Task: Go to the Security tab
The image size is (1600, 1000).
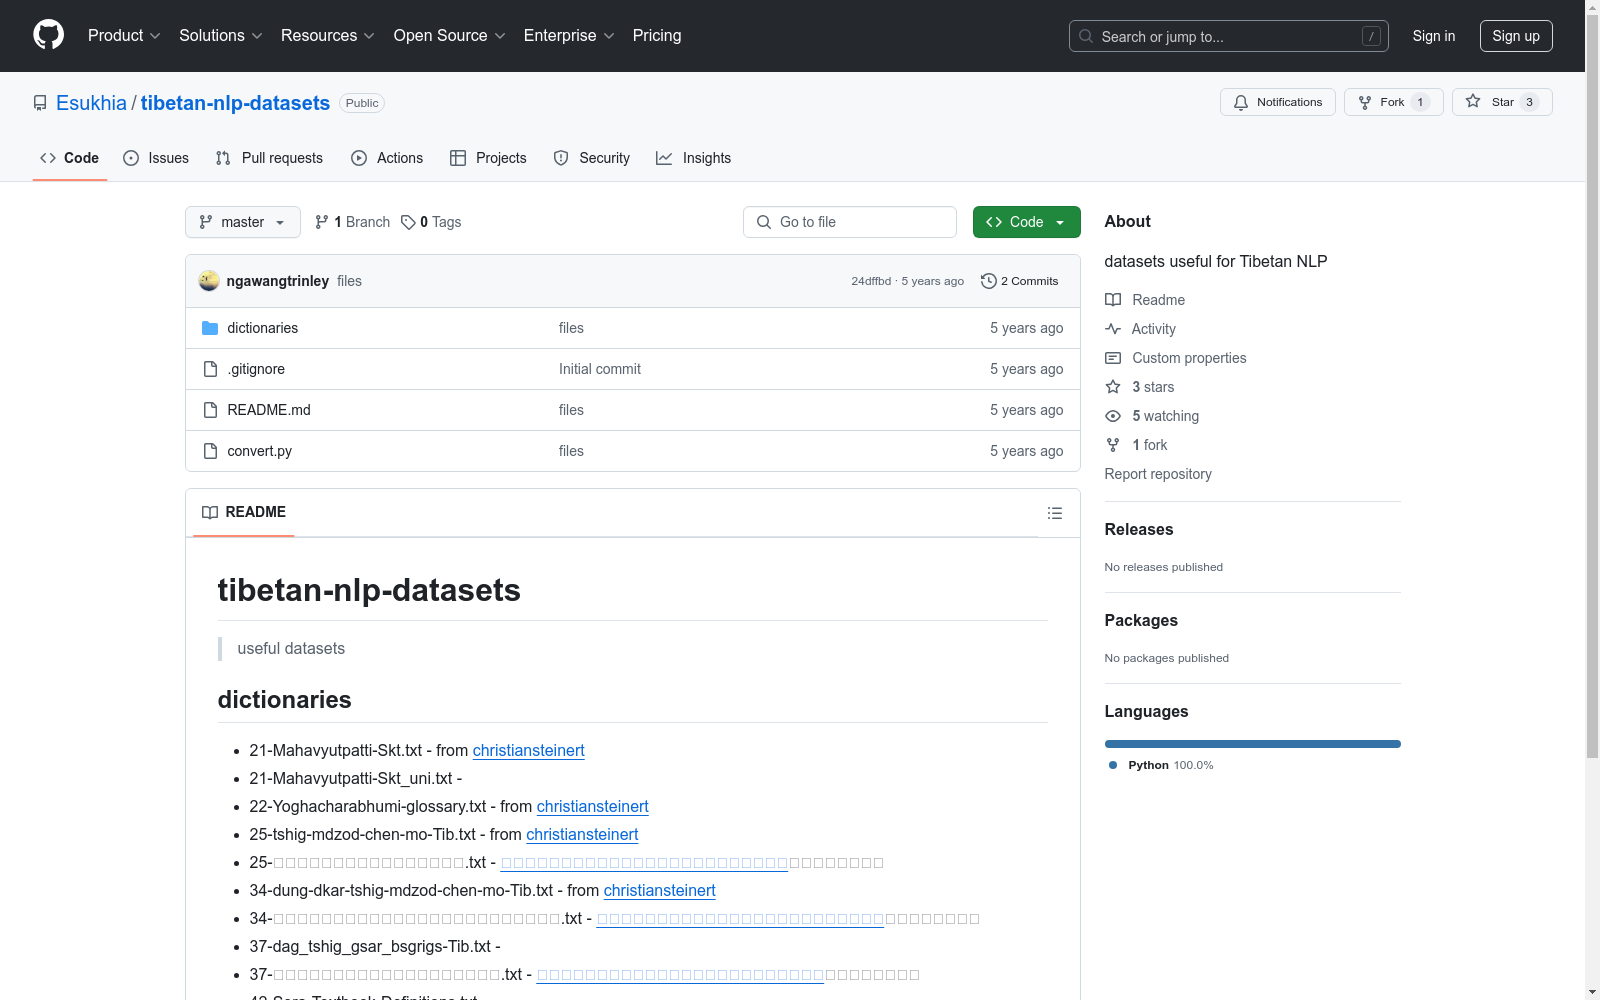Action: 592,158
